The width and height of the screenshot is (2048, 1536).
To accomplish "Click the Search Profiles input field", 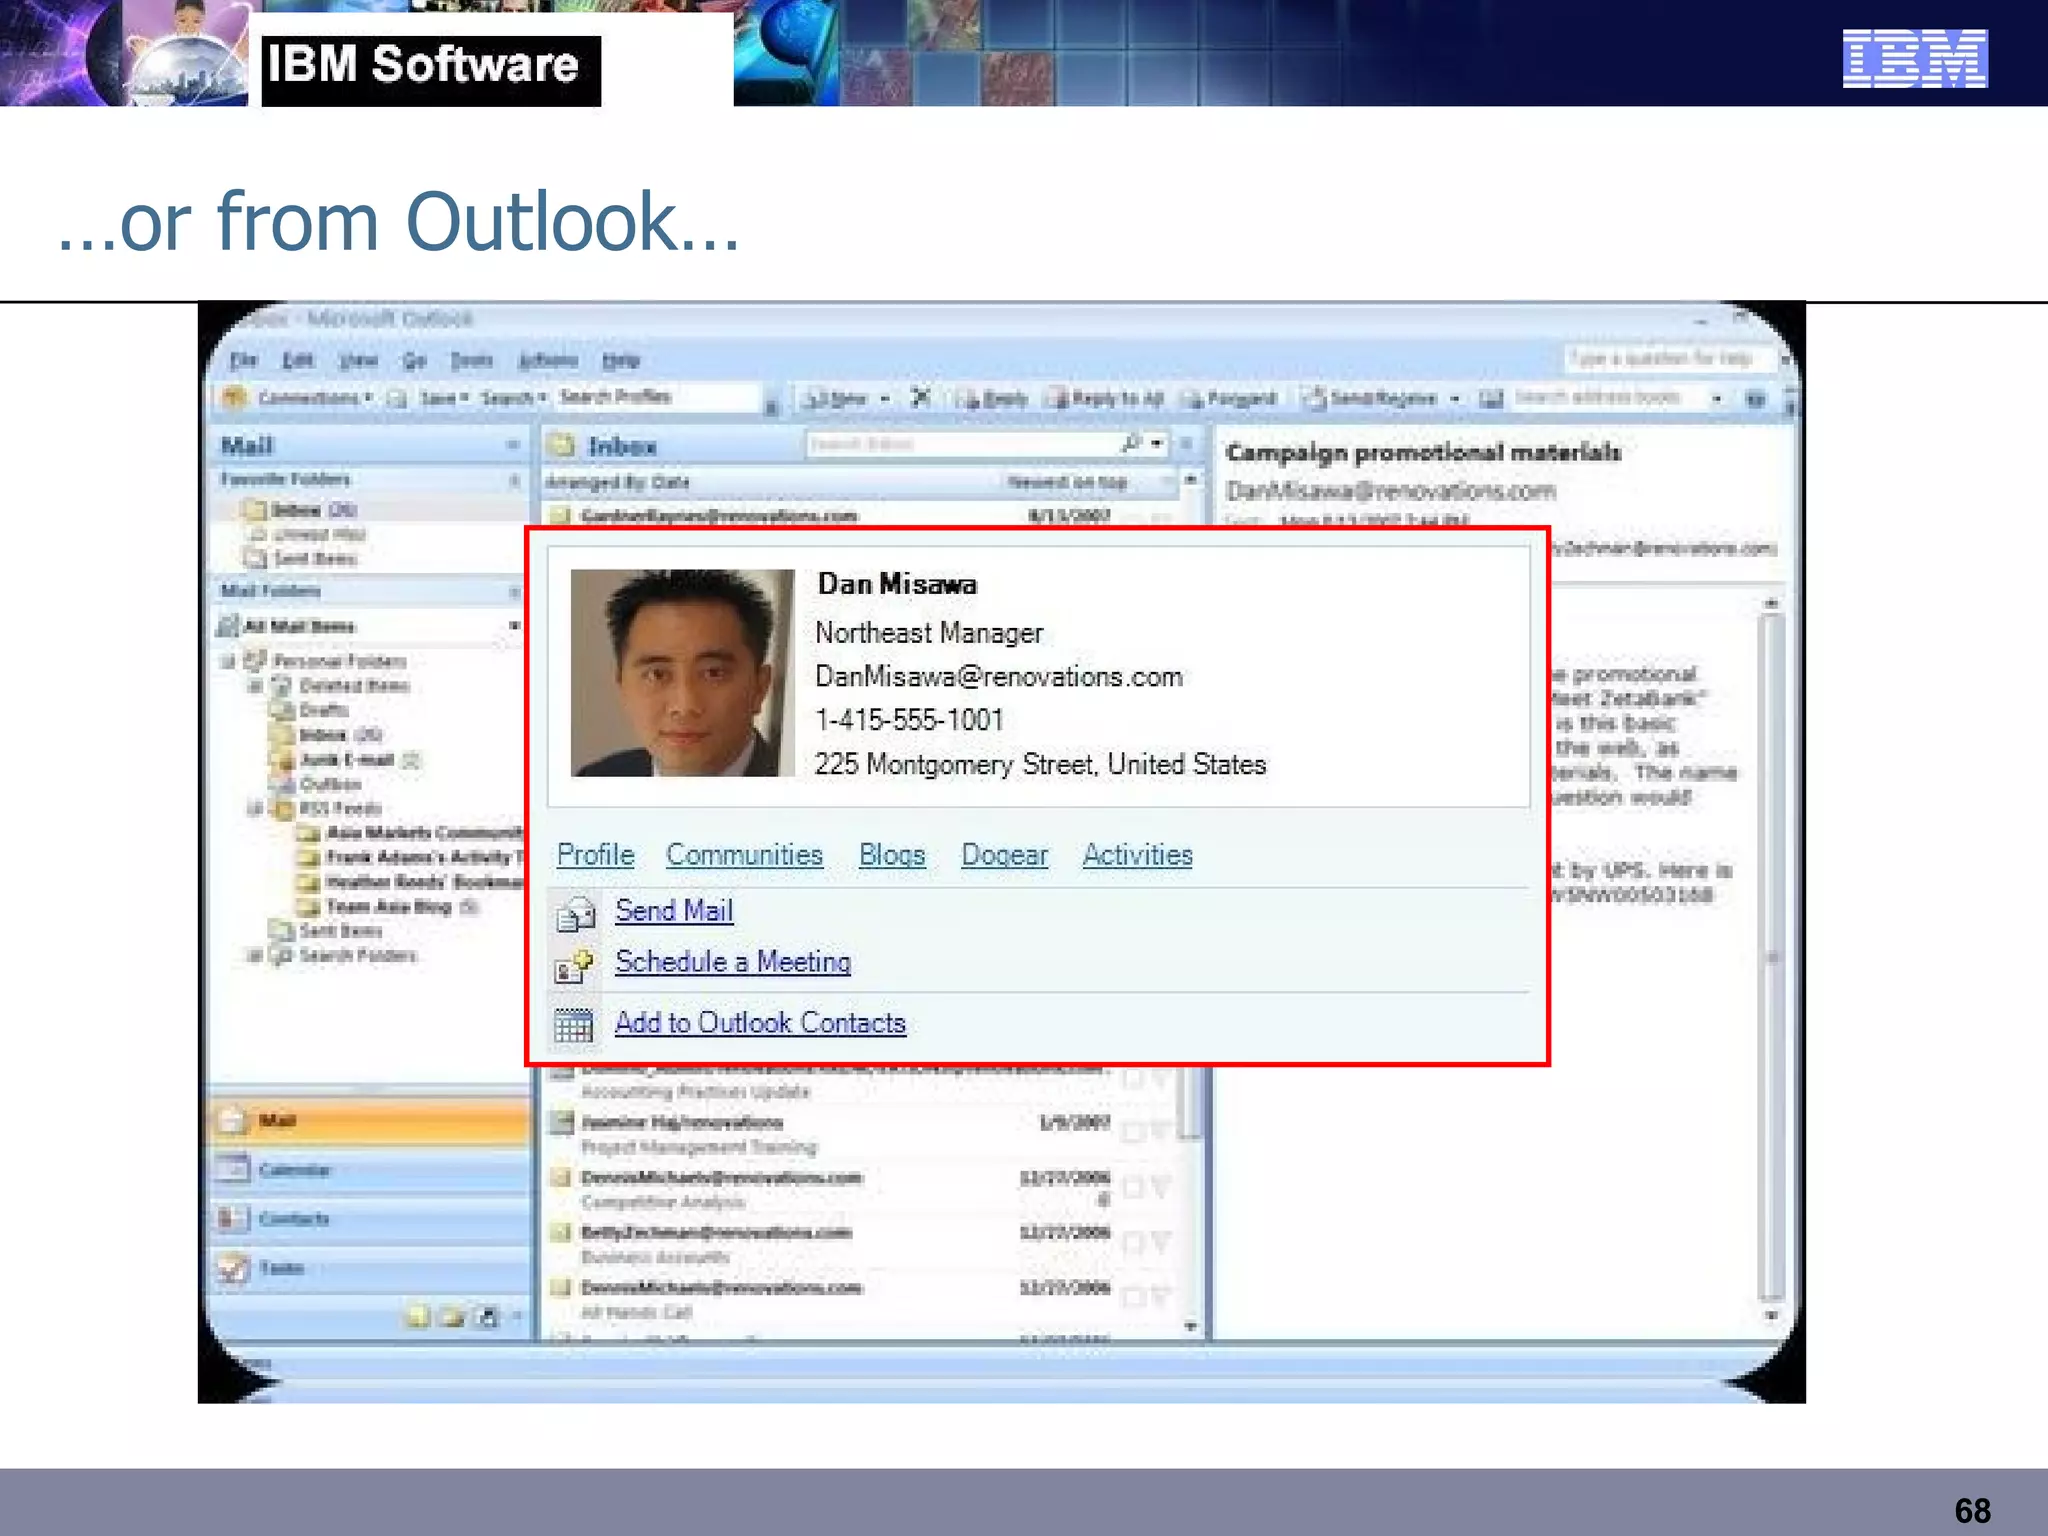I will [660, 397].
